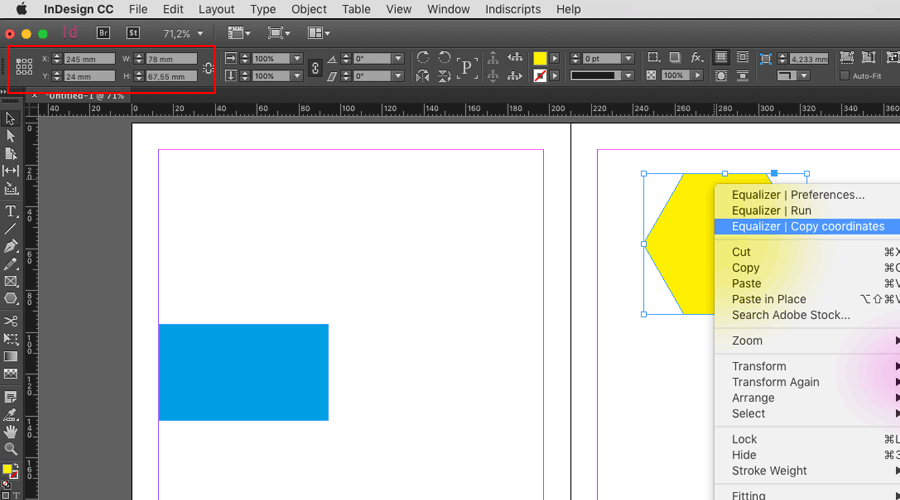This screenshot has height=500, width=900.
Task: Open the zoom level 71,2% dropdown
Action: [x=199, y=34]
